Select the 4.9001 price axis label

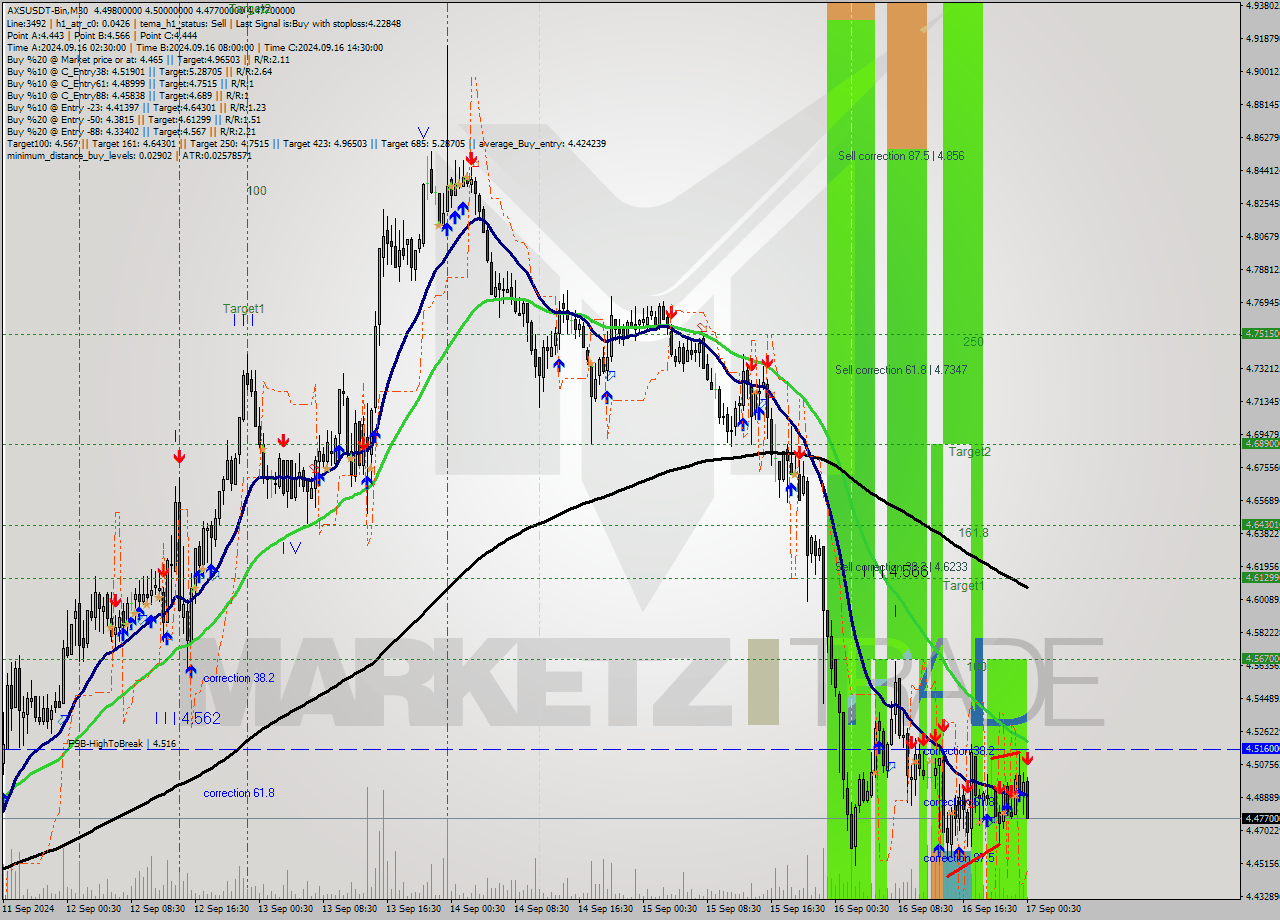point(1262,71)
